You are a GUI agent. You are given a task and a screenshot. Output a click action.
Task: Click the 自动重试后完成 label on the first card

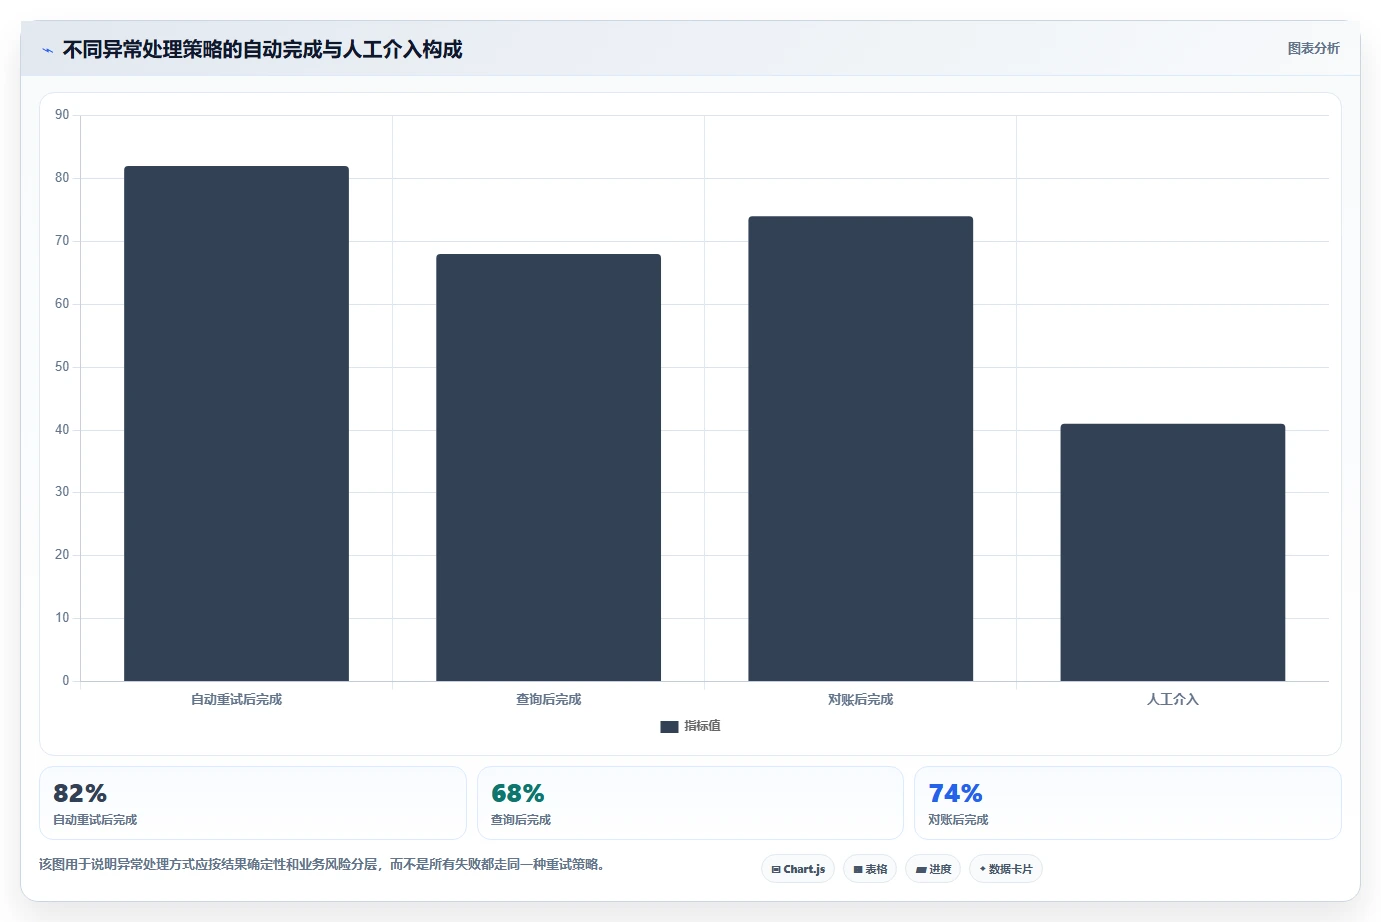(95, 820)
